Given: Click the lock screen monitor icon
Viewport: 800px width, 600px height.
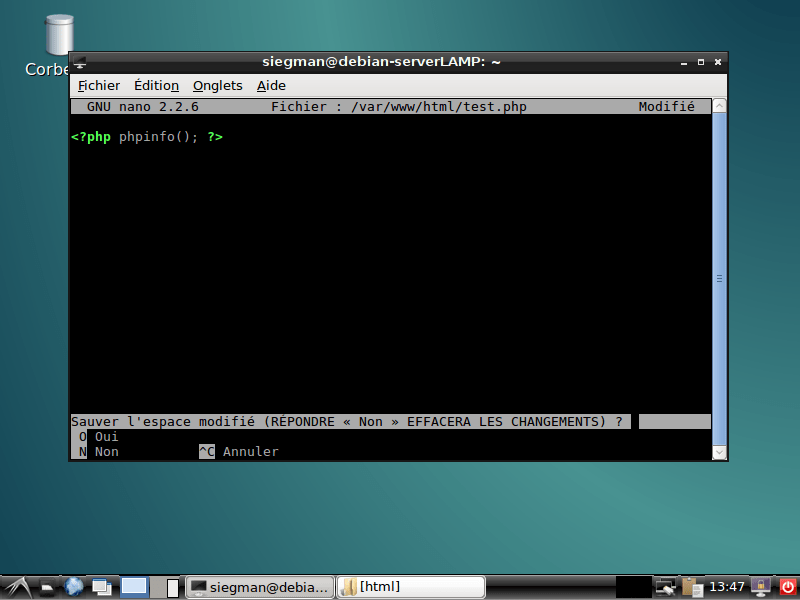Looking at the screenshot, I should pyautogui.click(x=761, y=586).
